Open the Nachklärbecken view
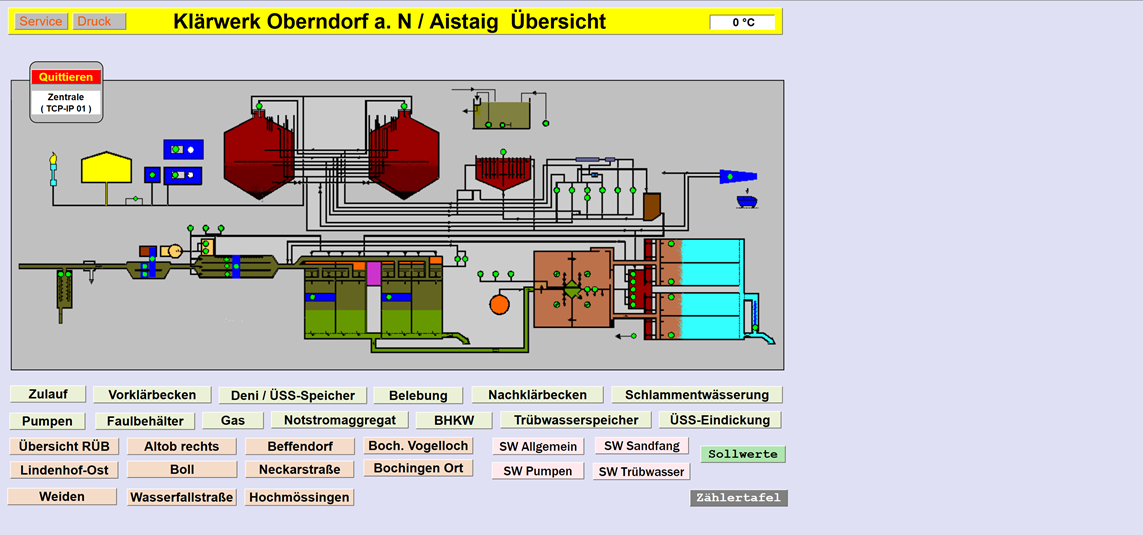Viewport: 1143px width, 535px height. pos(537,395)
